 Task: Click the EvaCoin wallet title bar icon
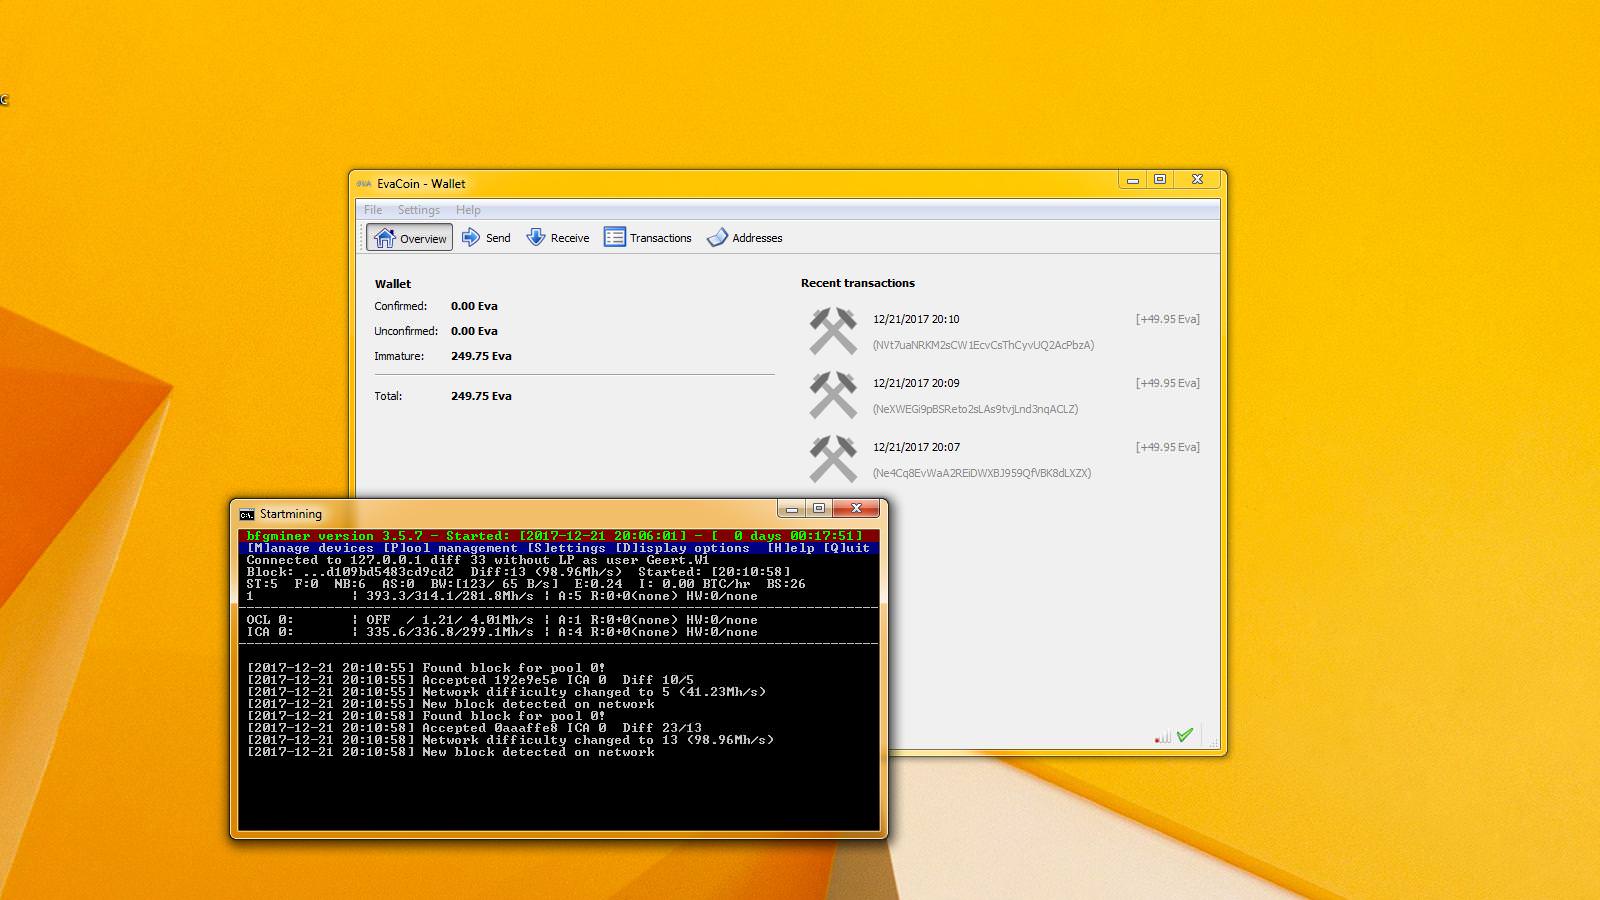(364, 184)
